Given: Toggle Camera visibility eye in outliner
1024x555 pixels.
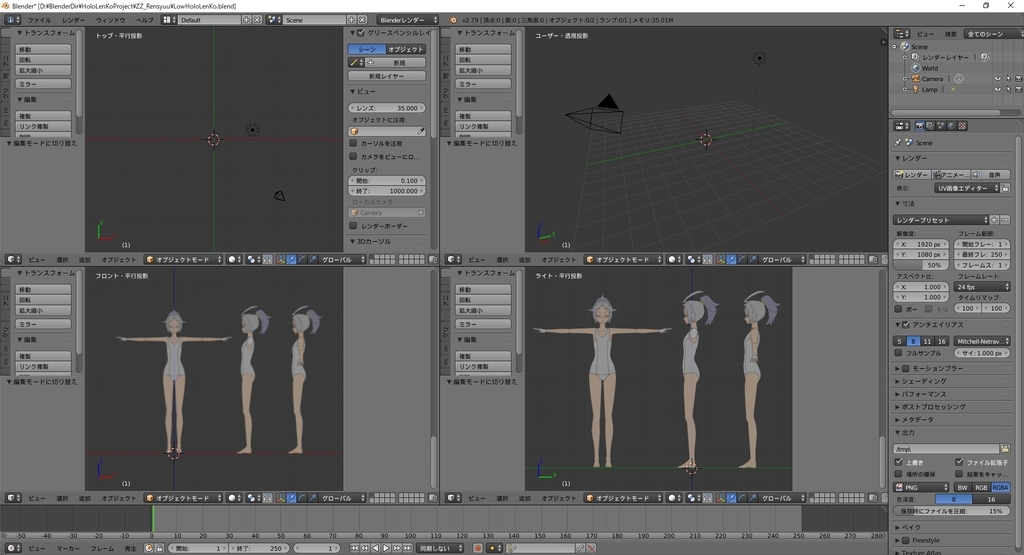Looking at the screenshot, I should pyautogui.click(x=996, y=78).
